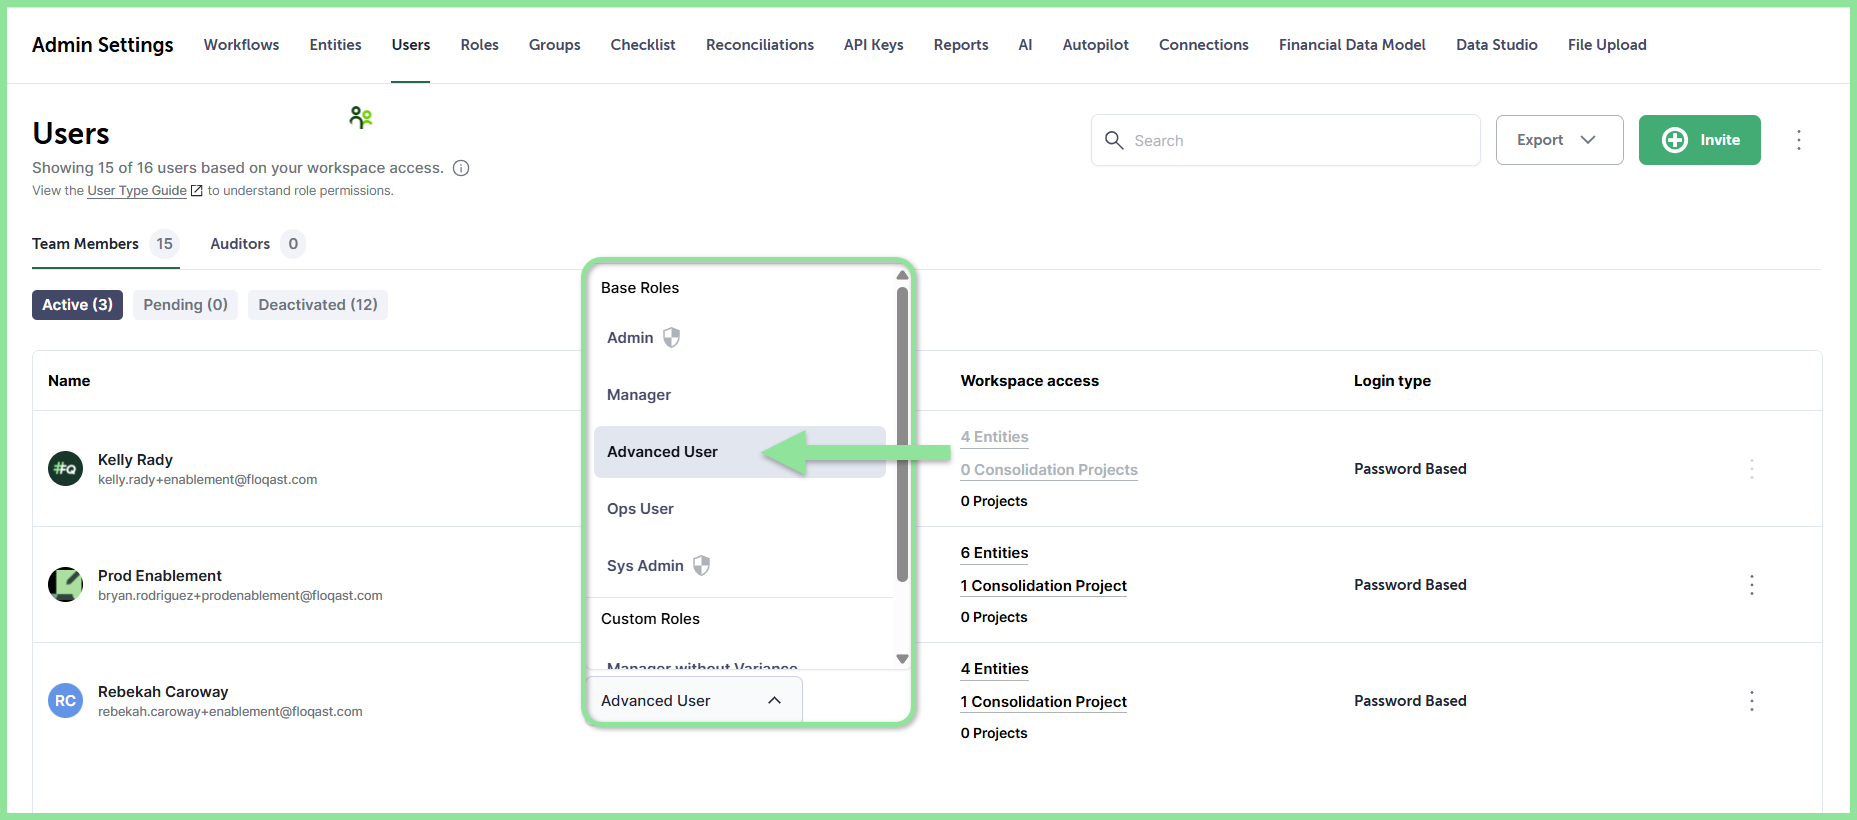
Task: Click into the Search users field
Action: (x=1285, y=140)
